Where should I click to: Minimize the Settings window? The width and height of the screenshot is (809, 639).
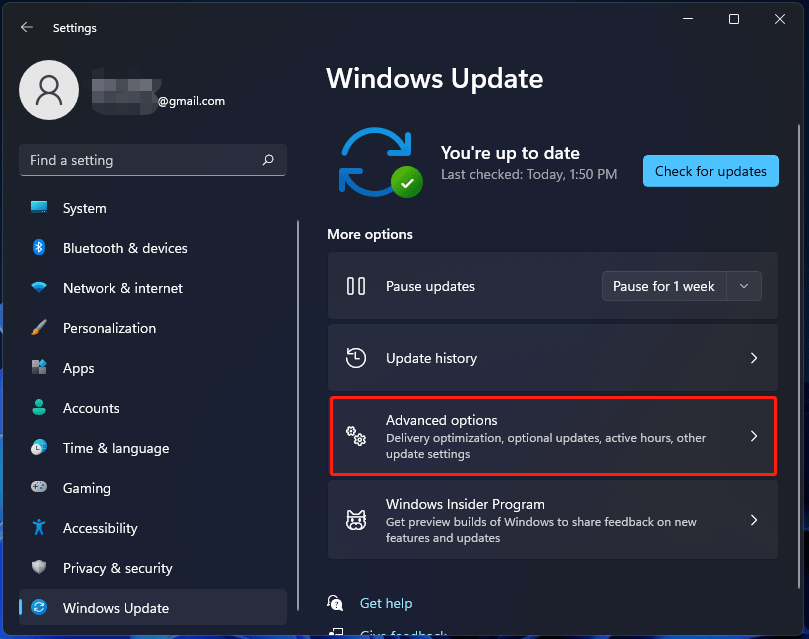click(688, 19)
